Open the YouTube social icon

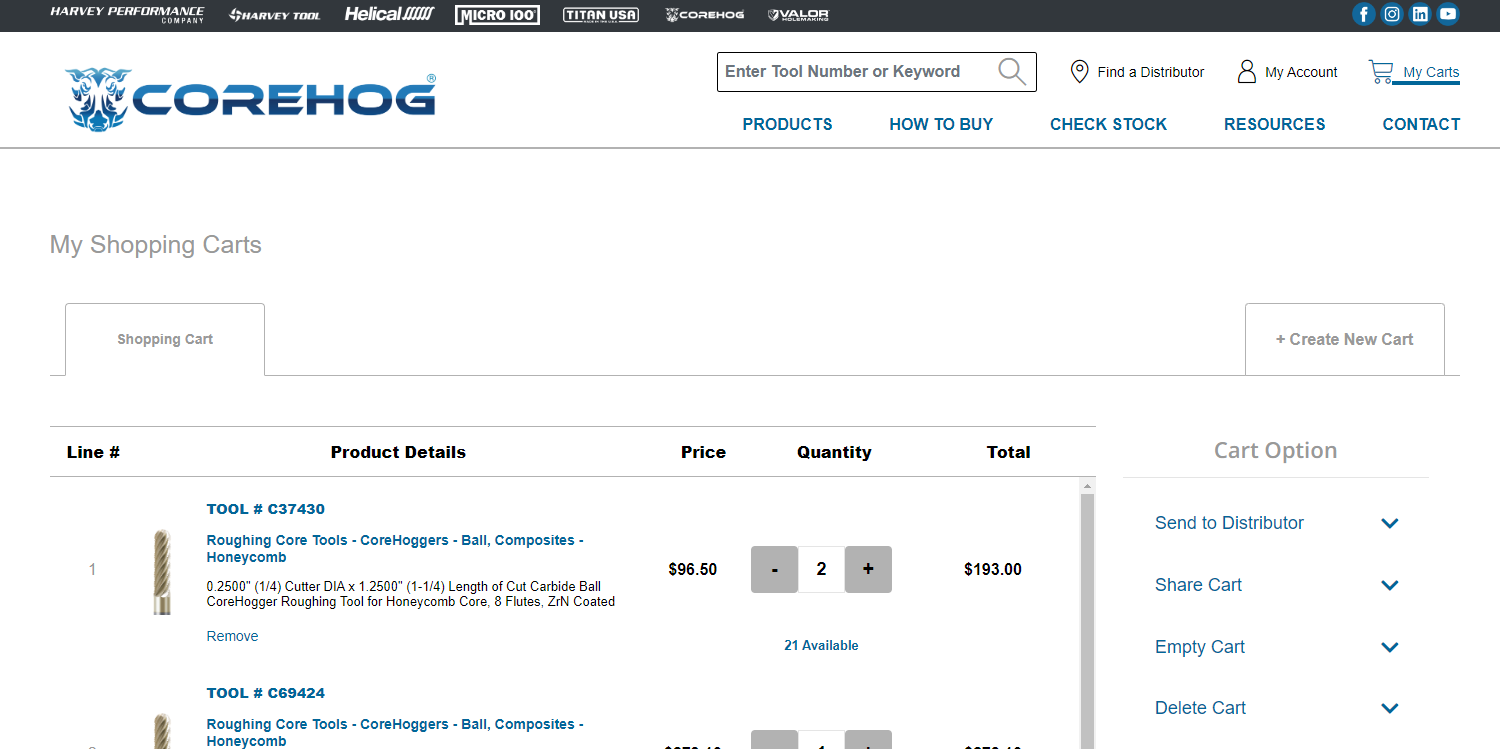point(1448,14)
